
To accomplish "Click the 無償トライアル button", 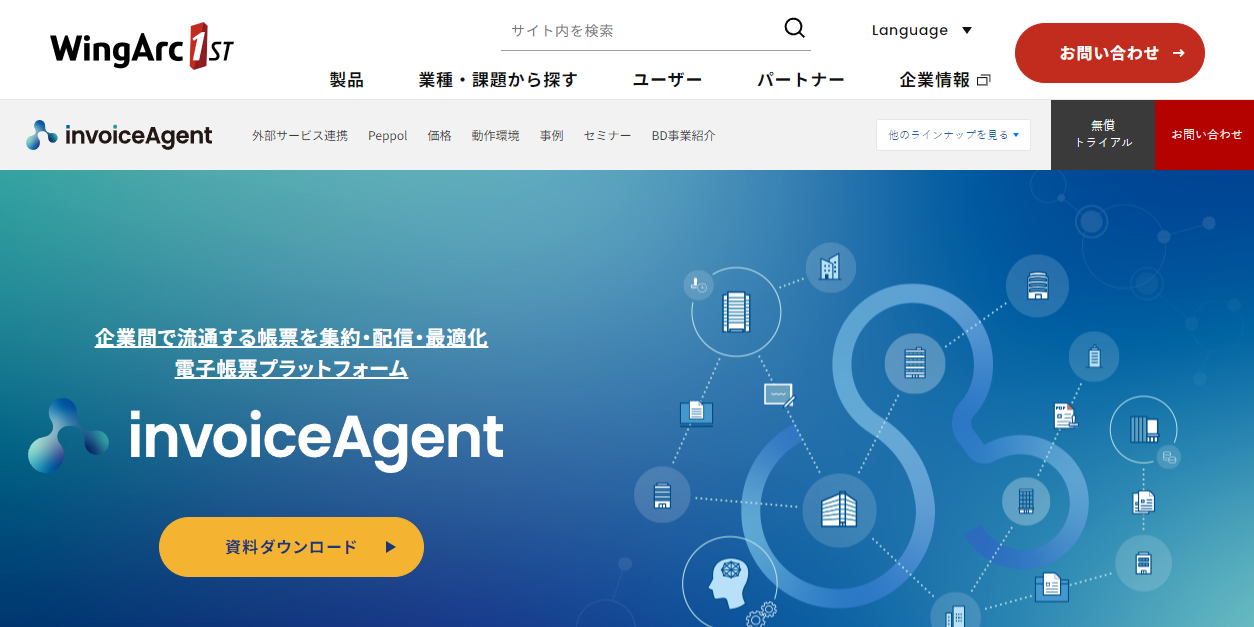I will [x=1103, y=134].
